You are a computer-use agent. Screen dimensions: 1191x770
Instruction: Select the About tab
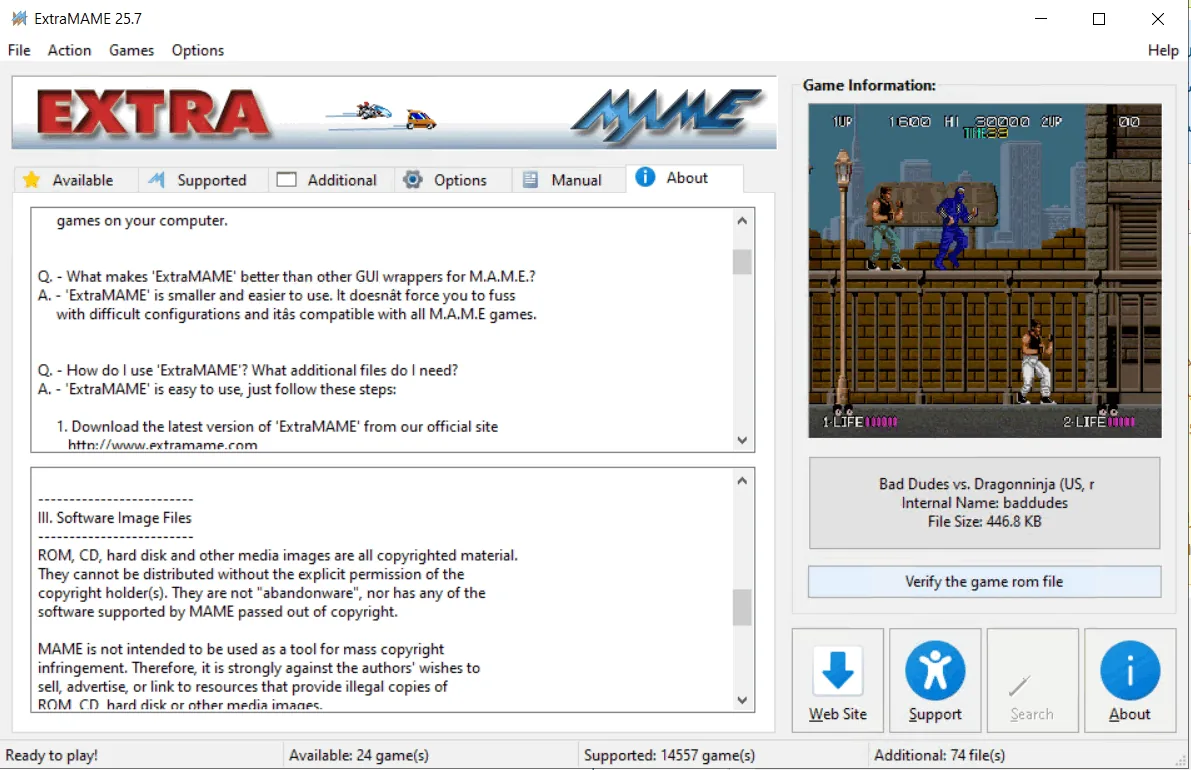[x=684, y=178]
